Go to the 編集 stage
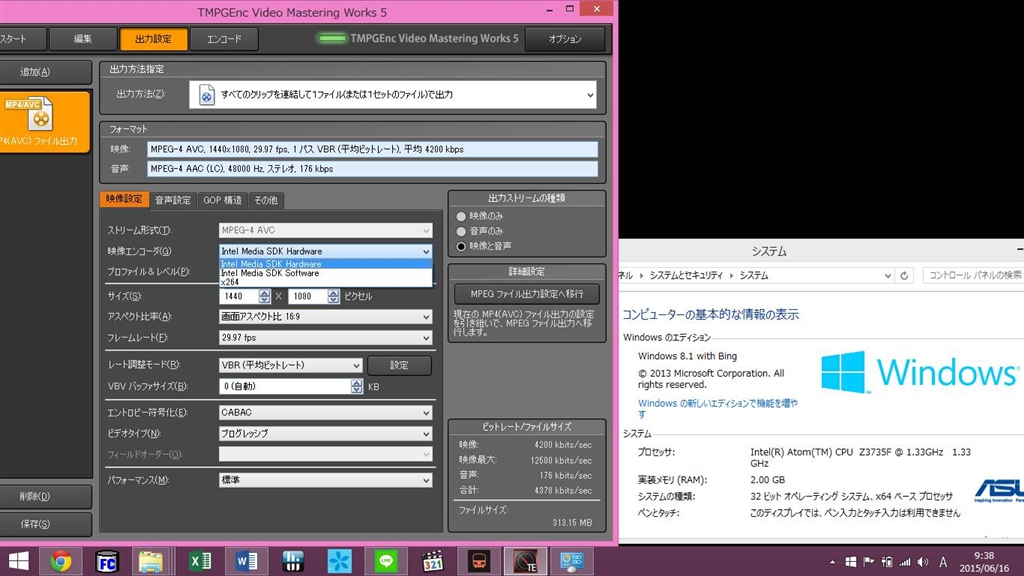 [x=83, y=39]
